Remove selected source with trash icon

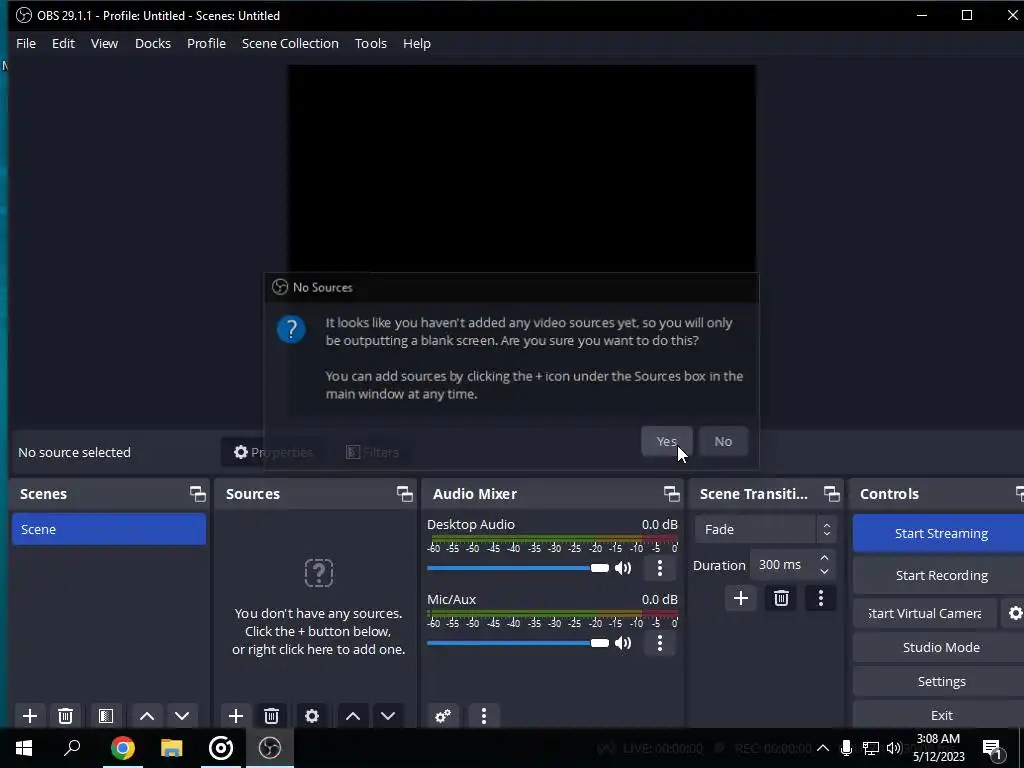pos(272,716)
